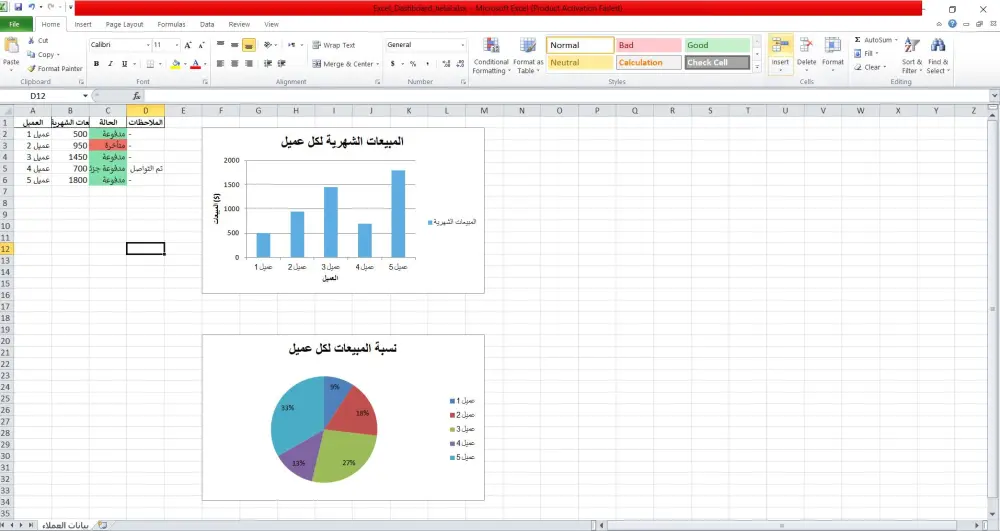Click the Copy icon

tap(31, 54)
